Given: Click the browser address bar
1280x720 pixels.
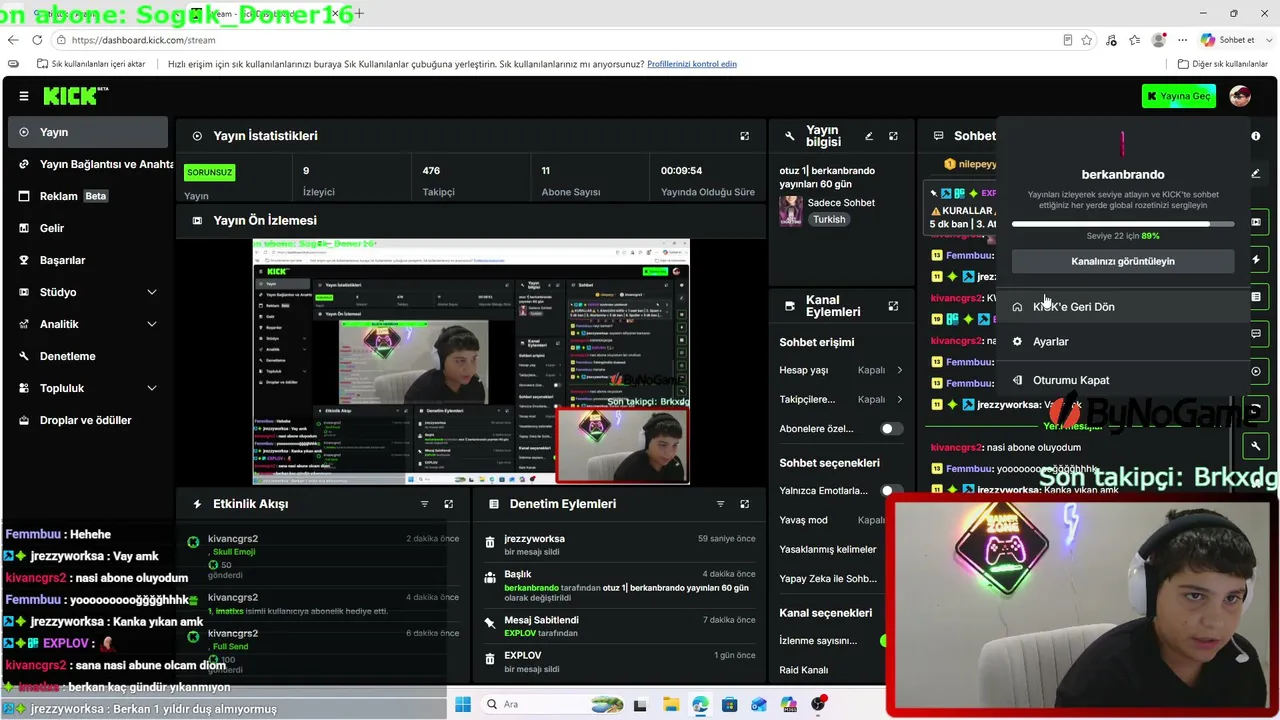Looking at the screenshot, I should [560, 40].
